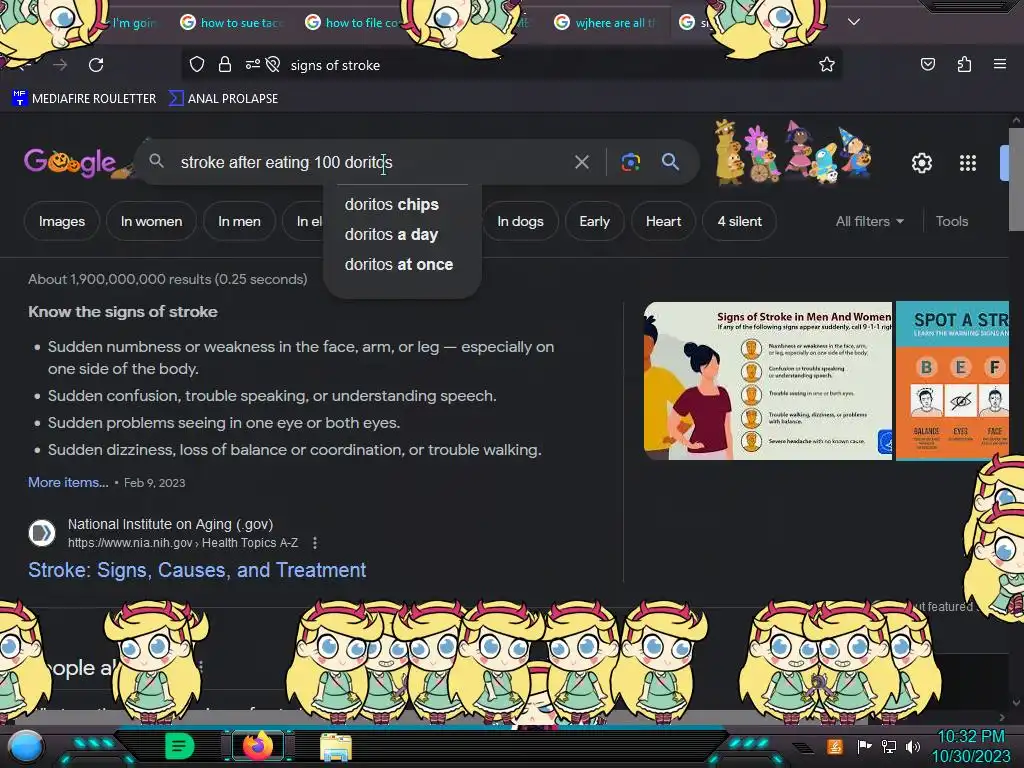Click the orange Java tray icon
The height and width of the screenshot is (768, 1024).
click(834, 746)
